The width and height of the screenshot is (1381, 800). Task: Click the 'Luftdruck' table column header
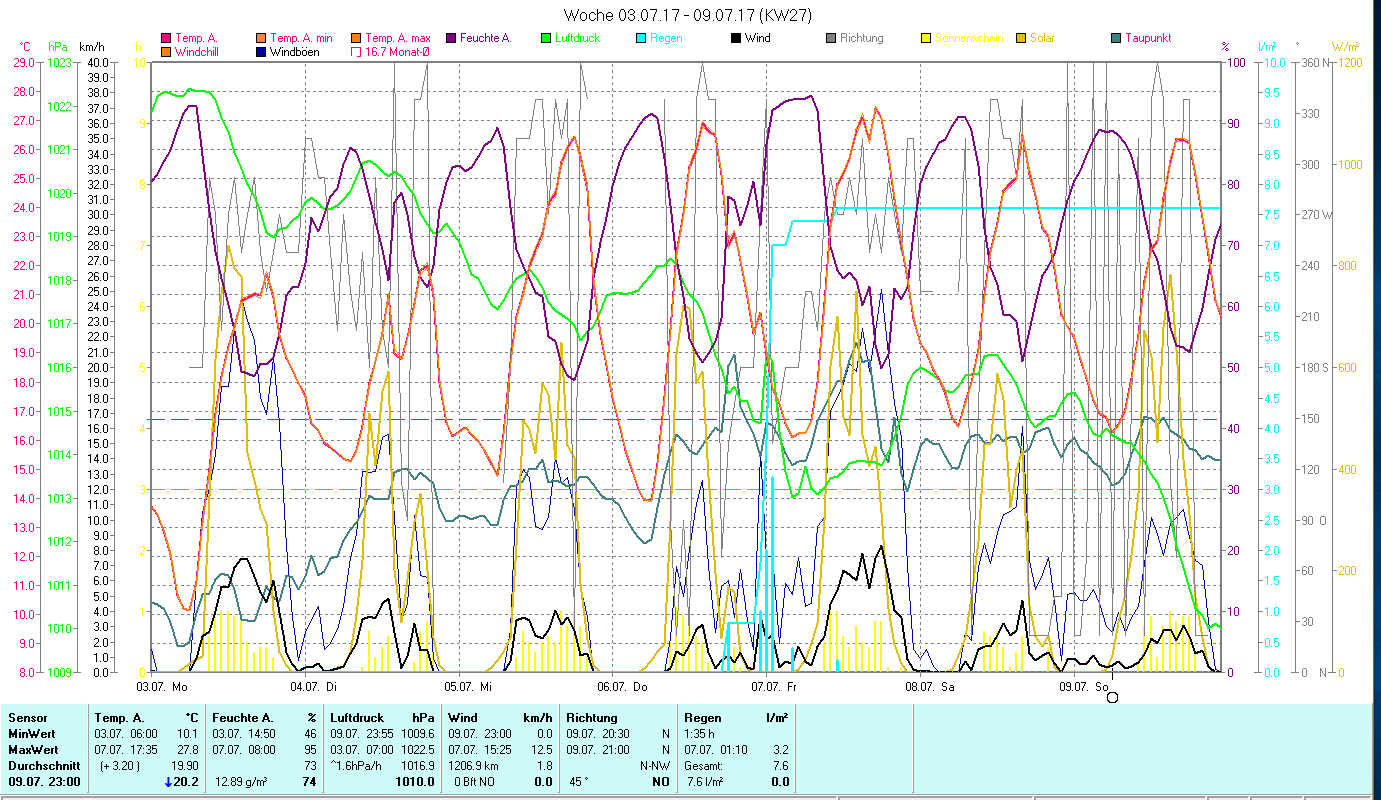tap(358, 717)
